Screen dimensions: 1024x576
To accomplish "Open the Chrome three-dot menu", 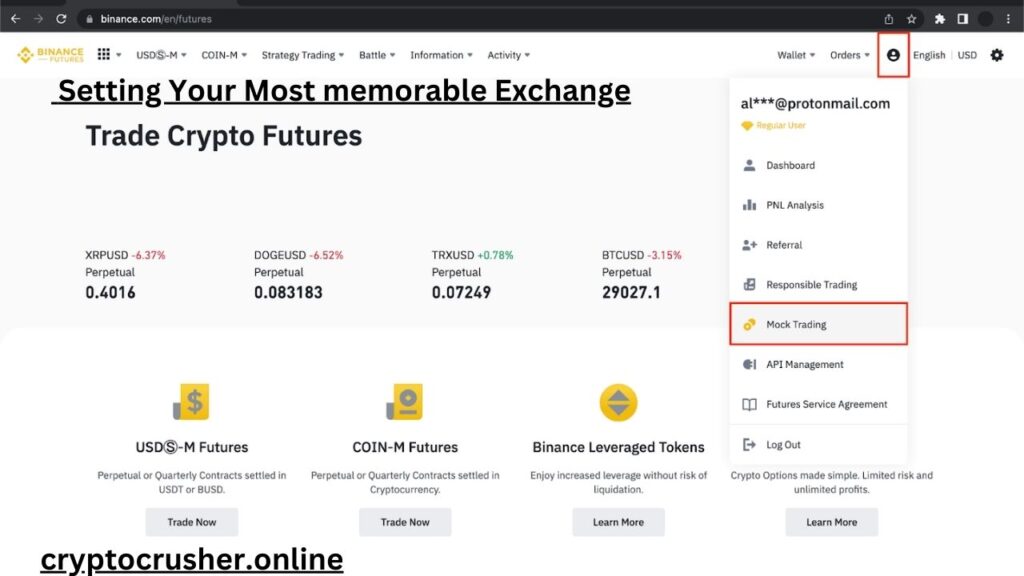I will coord(1009,19).
